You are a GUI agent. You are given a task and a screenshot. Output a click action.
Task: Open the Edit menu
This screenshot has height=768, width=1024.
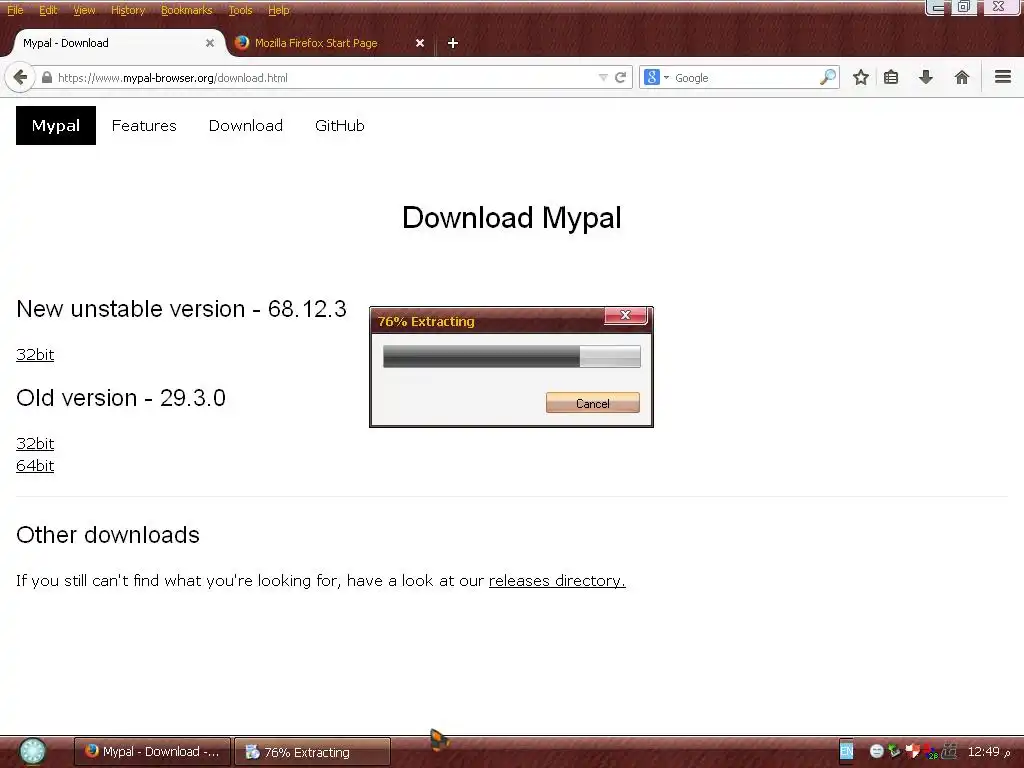(x=48, y=10)
